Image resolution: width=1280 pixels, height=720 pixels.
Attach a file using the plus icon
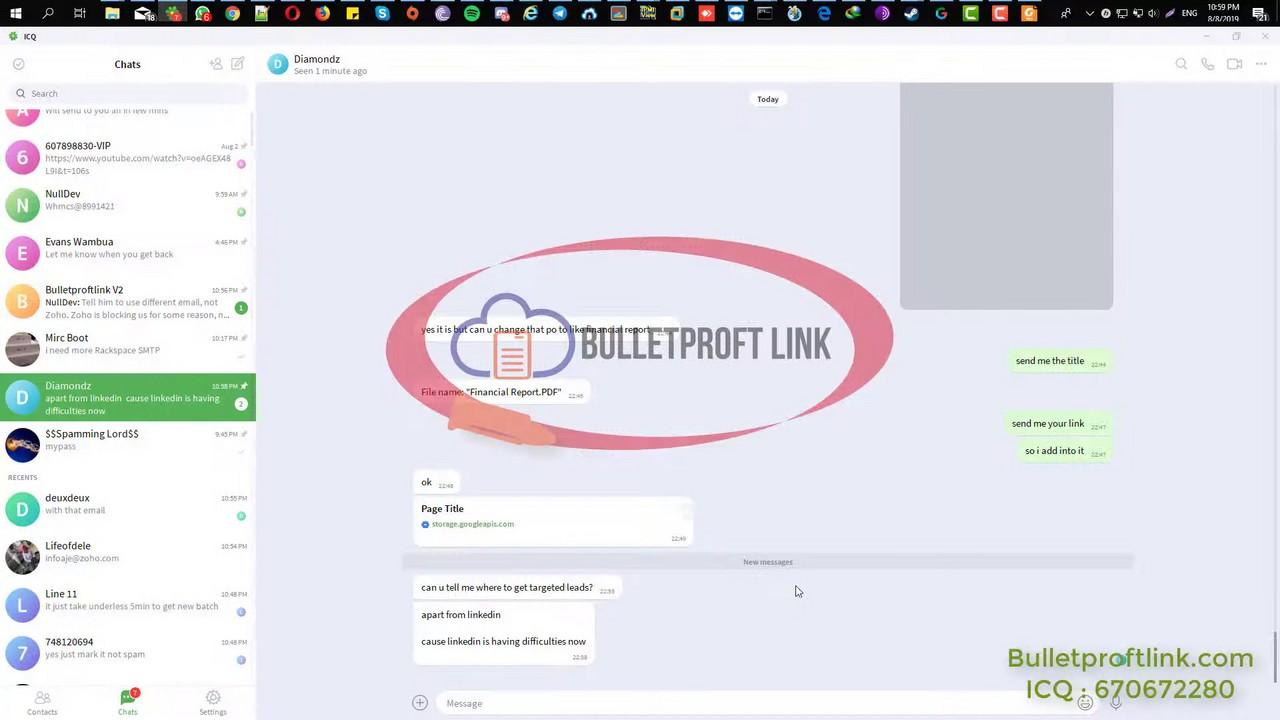click(420, 703)
